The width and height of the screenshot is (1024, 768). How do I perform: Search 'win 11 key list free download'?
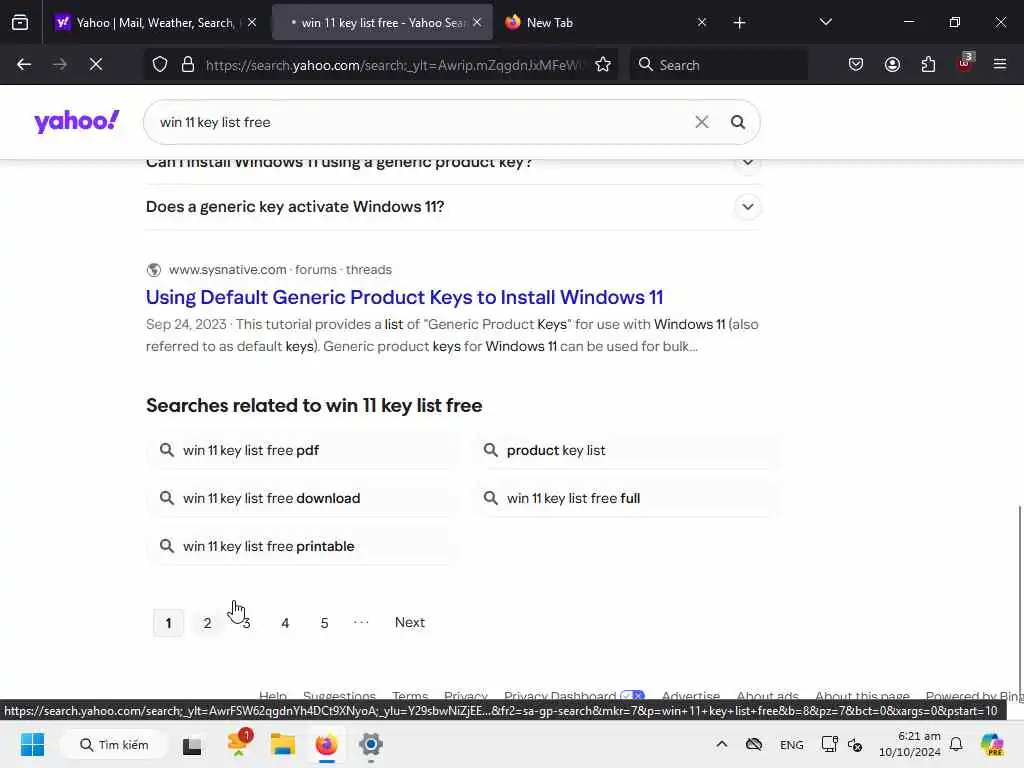[304, 498]
